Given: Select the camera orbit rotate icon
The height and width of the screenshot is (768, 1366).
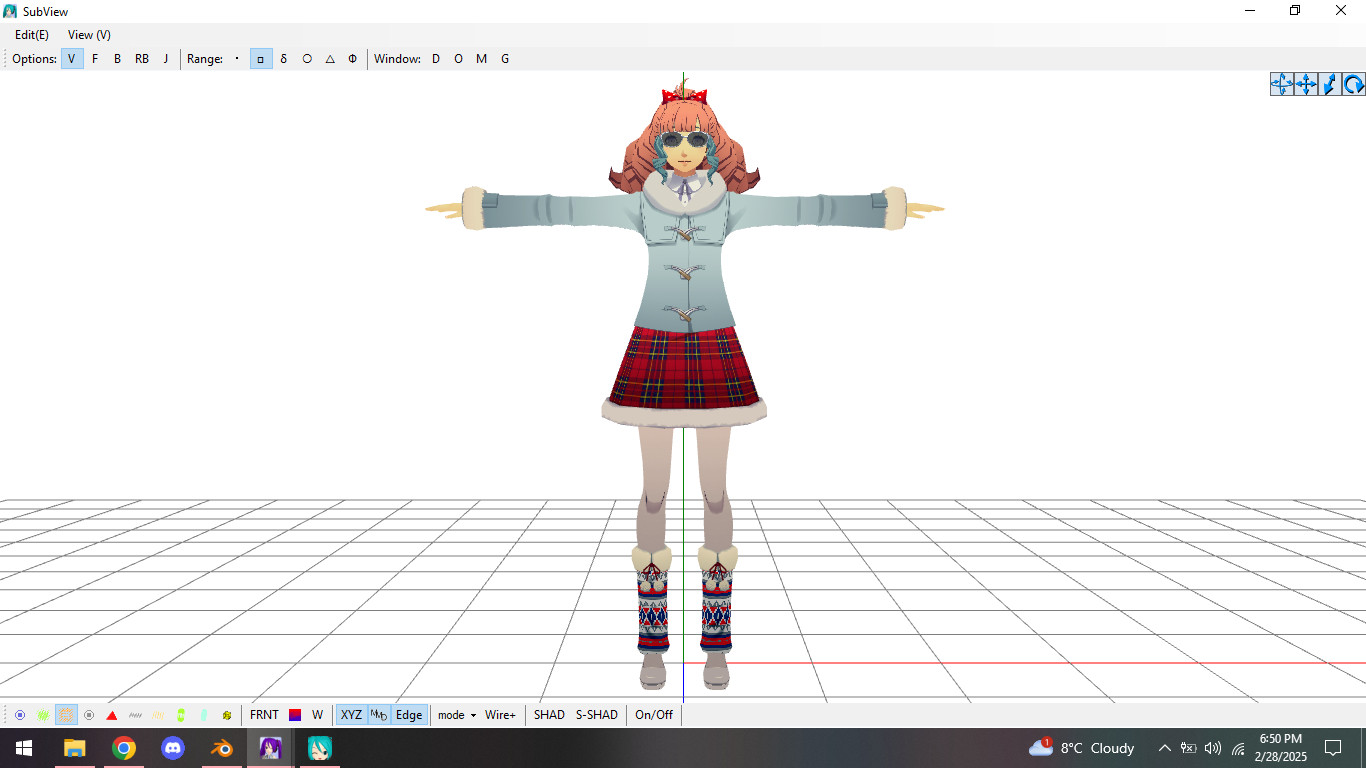Looking at the screenshot, I should coord(1282,84).
